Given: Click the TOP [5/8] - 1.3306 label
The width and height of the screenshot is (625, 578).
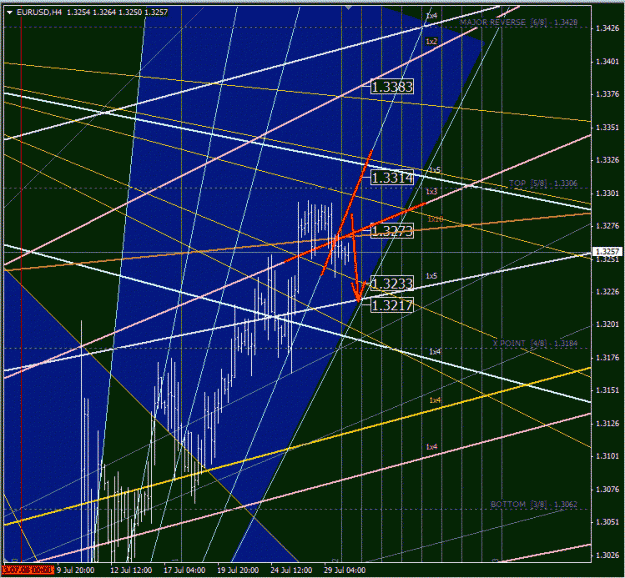Looking at the screenshot, I should 543,183.
